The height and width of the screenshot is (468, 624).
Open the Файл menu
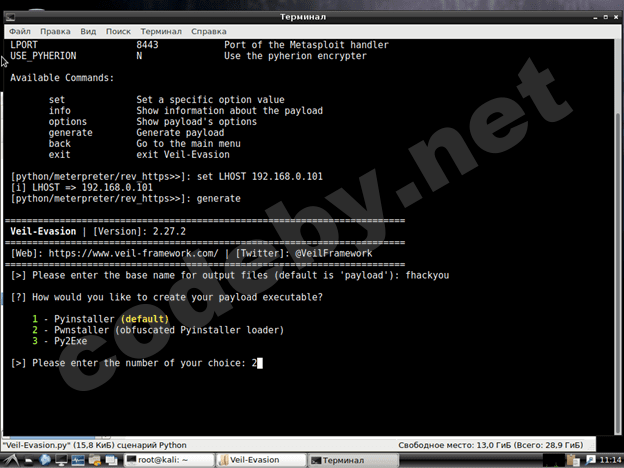pyautogui.click(x=20, y=31)
